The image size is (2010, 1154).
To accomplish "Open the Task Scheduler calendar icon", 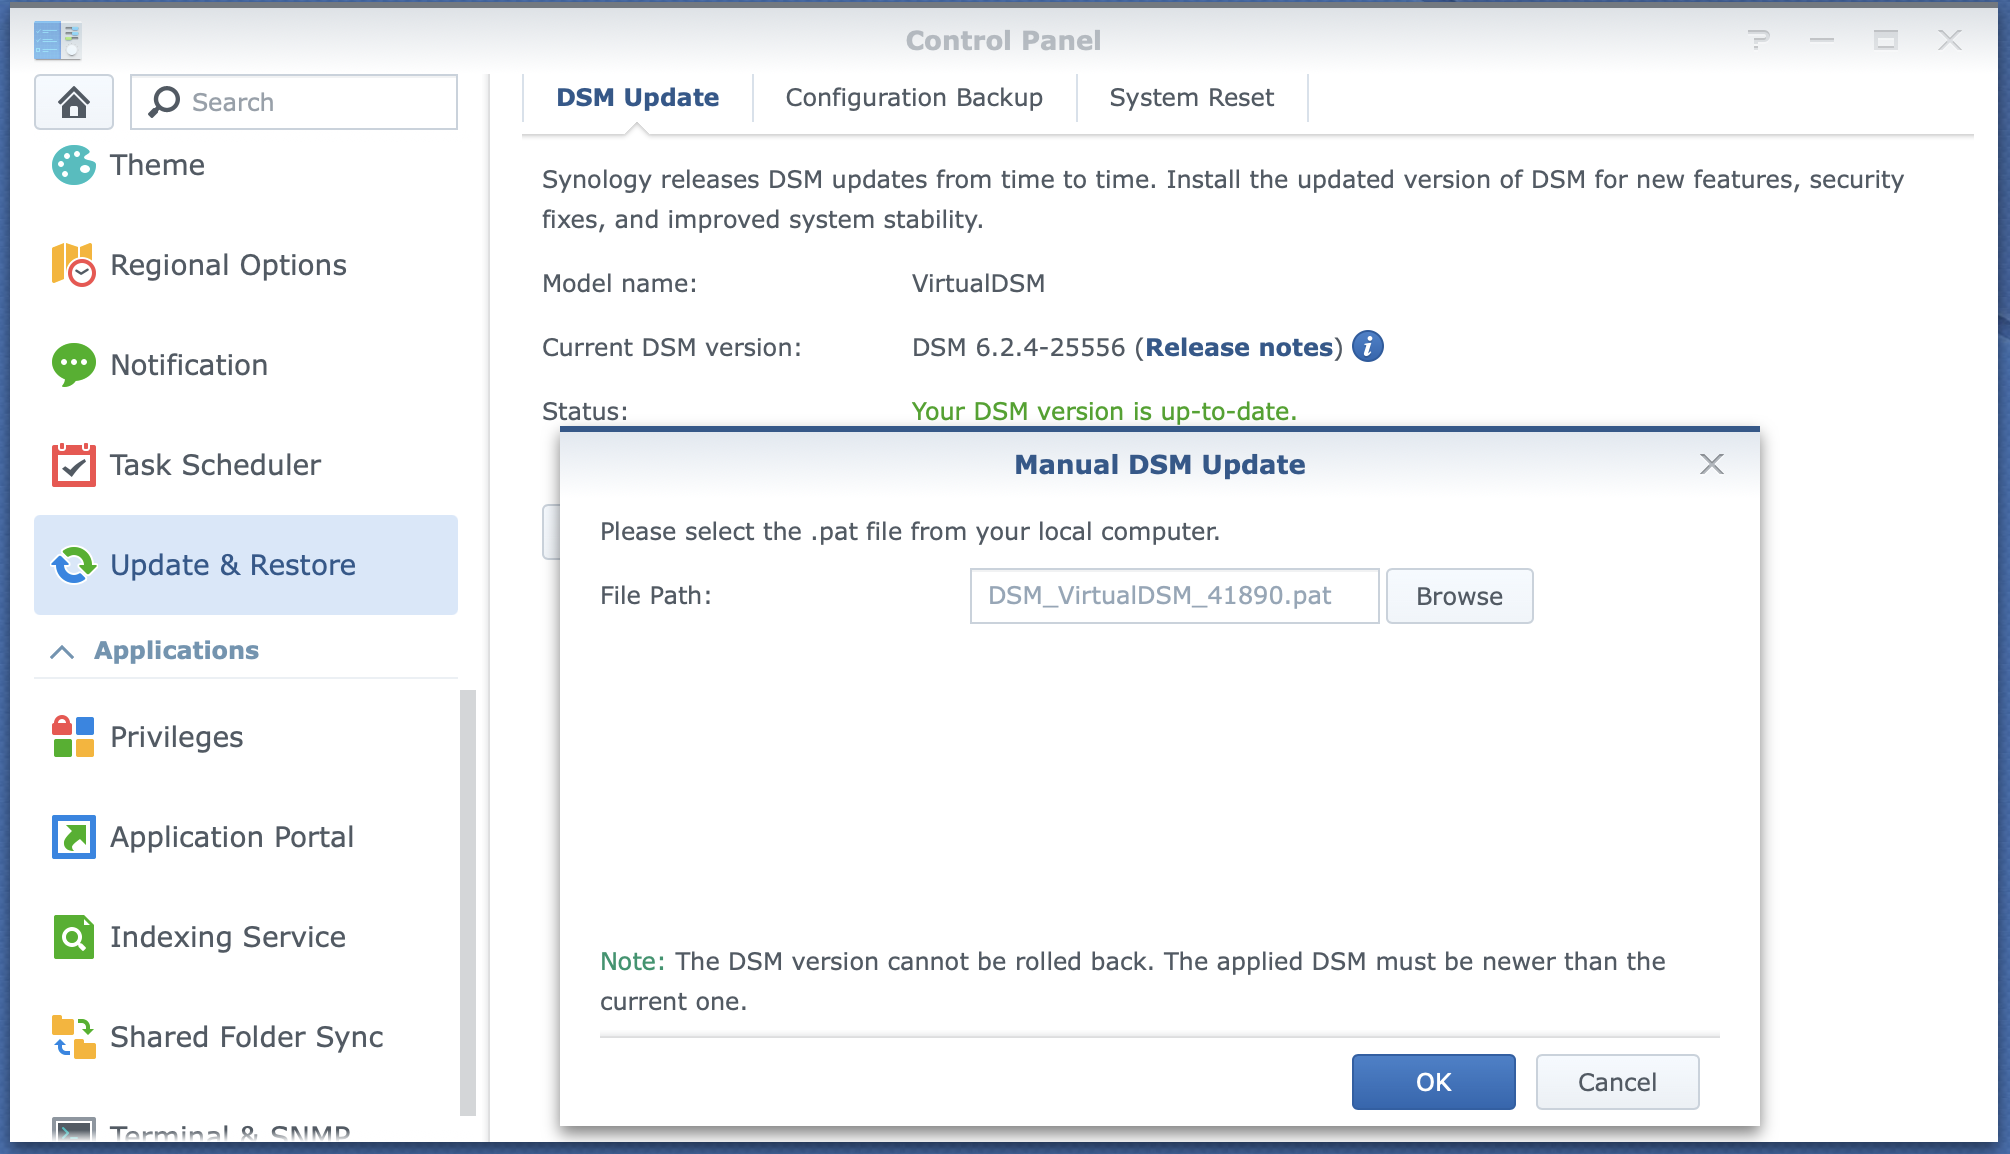I will 74,465.
